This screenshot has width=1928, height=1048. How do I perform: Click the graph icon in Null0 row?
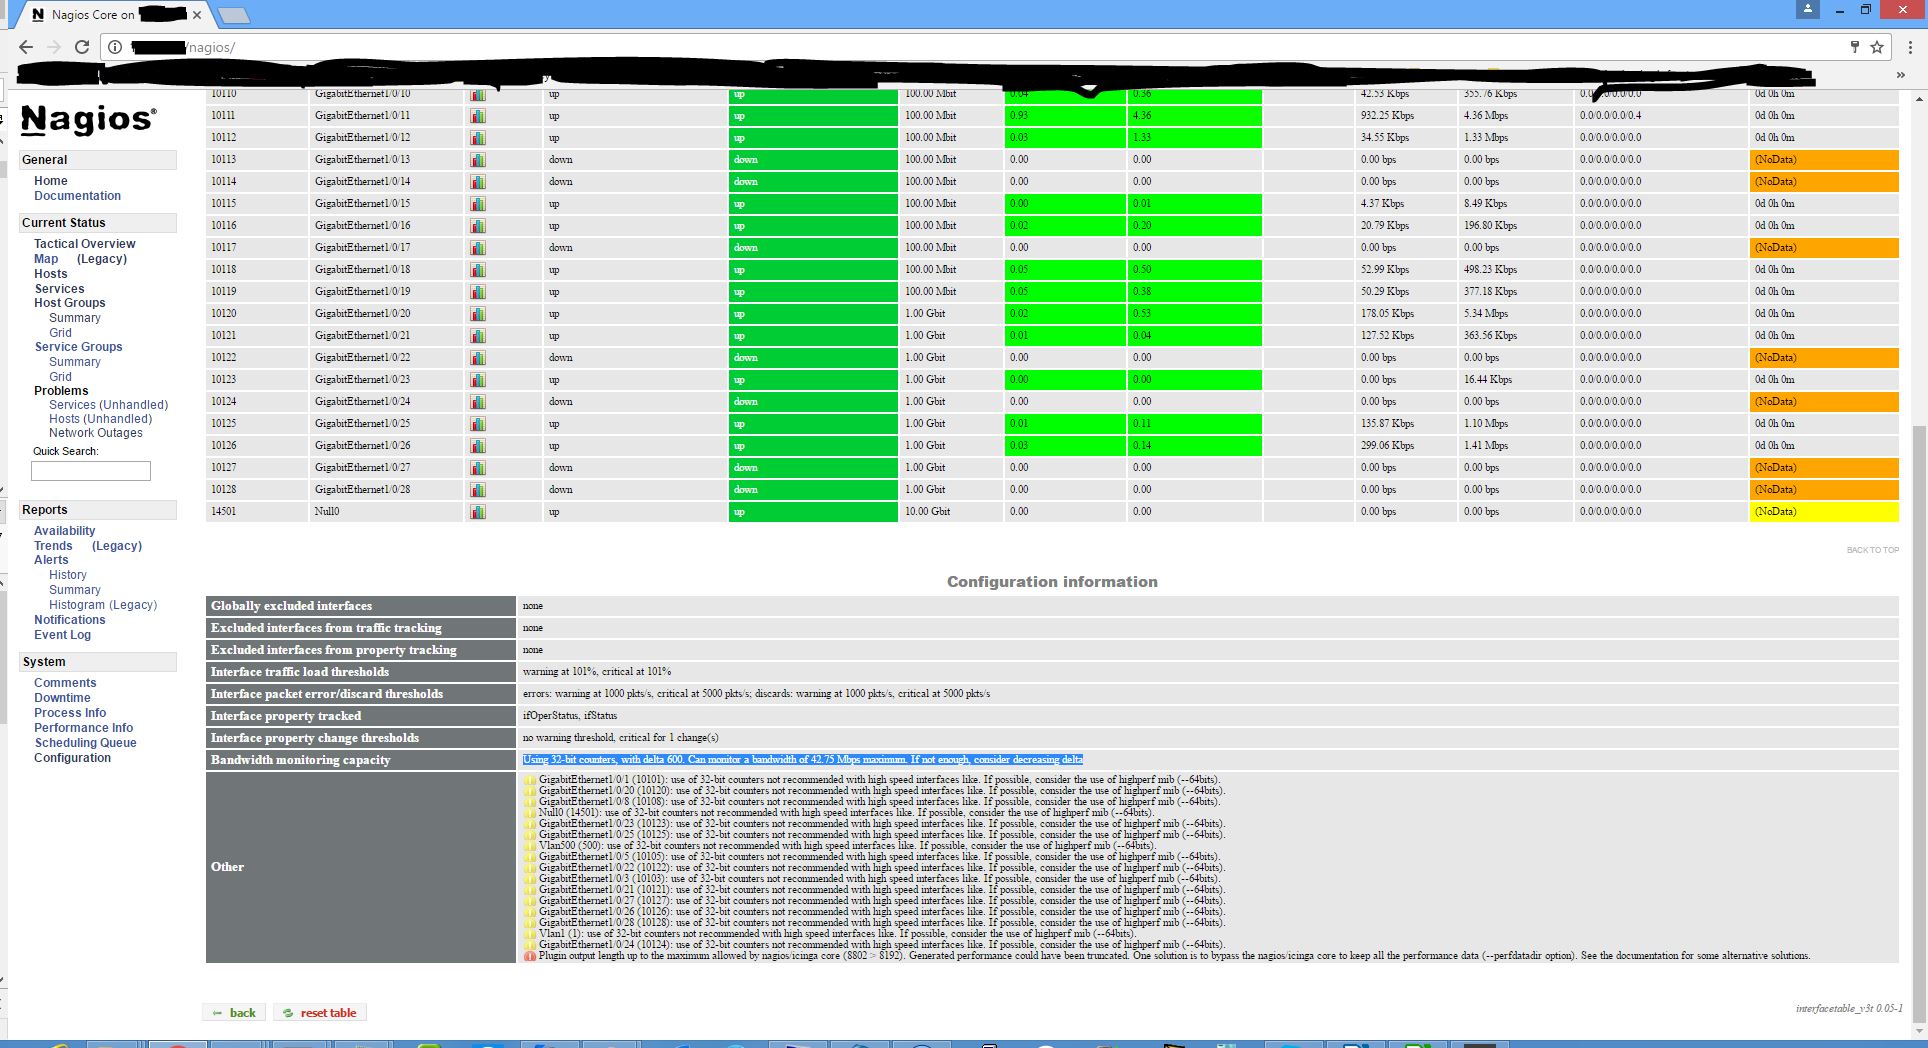coord(478,512)
